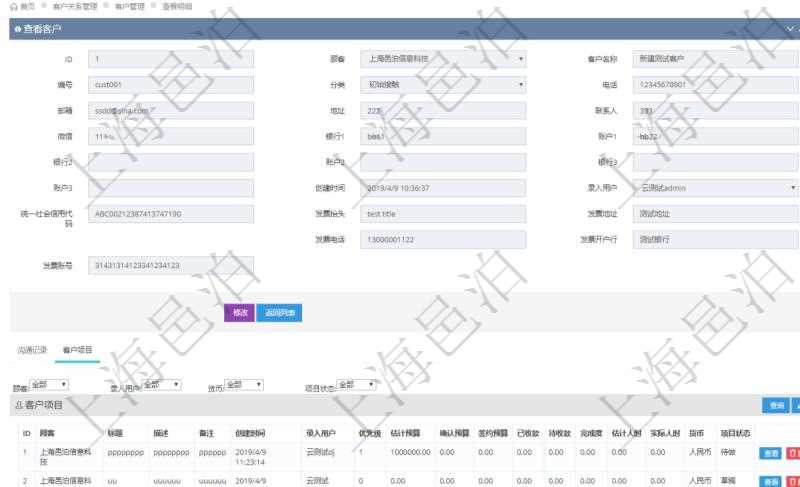Viewport: 800px width, 487px height.
Task: Open the 客户关系管理 breadcrumb link
Action: click(x=74, y=7)
